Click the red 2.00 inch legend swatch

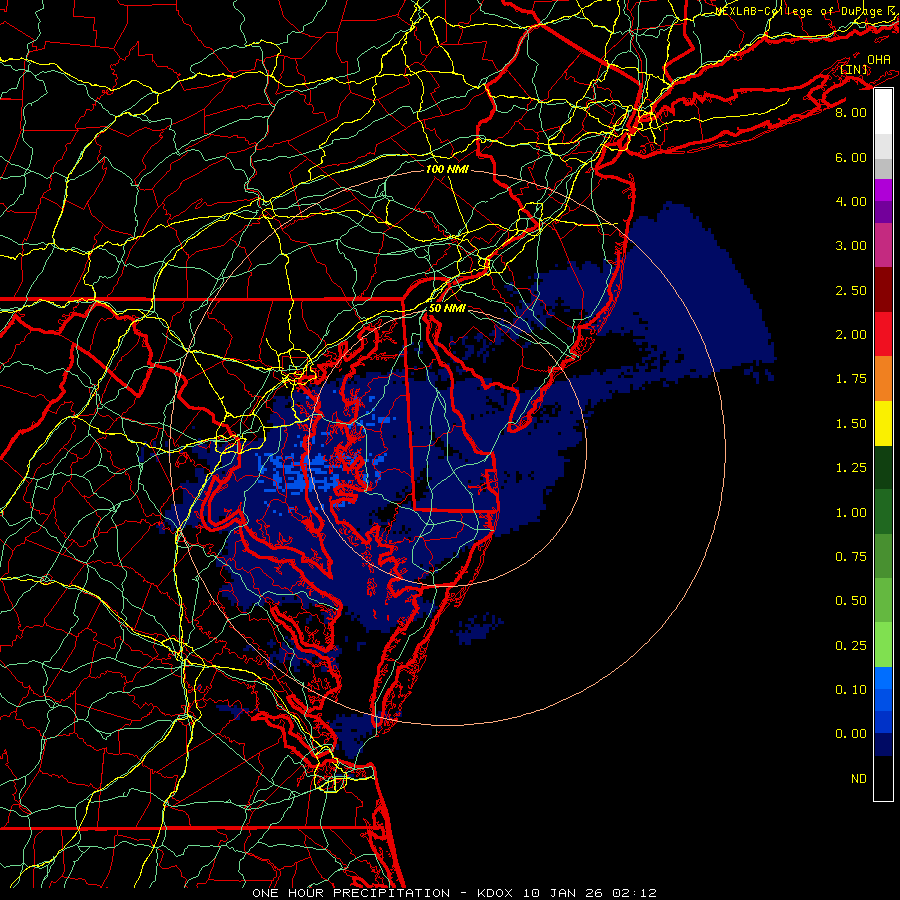click(x=883, y=335)
